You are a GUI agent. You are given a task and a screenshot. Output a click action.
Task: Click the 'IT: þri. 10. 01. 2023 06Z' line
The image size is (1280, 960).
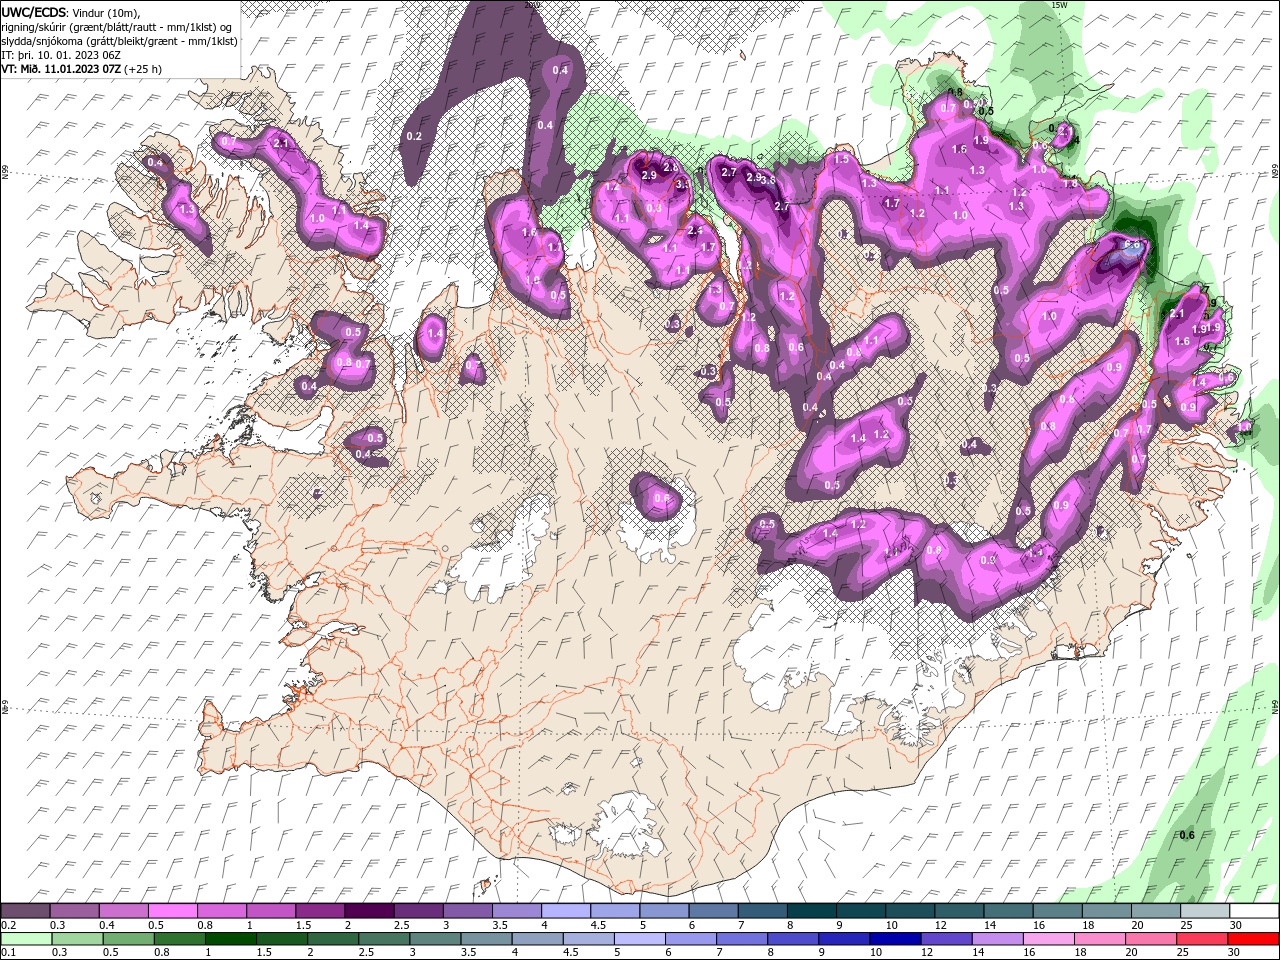63,55
